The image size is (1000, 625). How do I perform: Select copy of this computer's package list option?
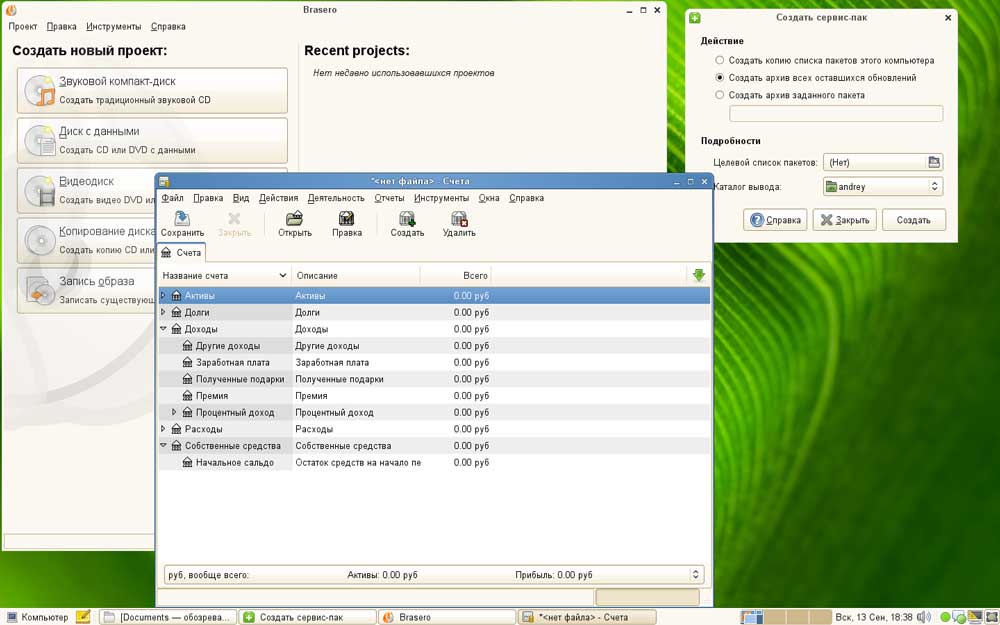(x=720, y=61)
